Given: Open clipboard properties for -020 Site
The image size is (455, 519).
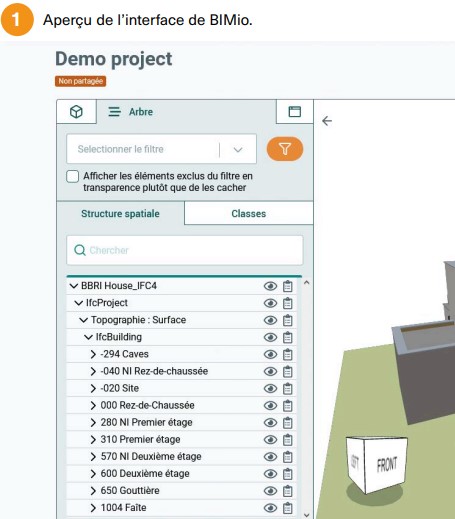Looking at the screenshot, I should pos(288,389).
